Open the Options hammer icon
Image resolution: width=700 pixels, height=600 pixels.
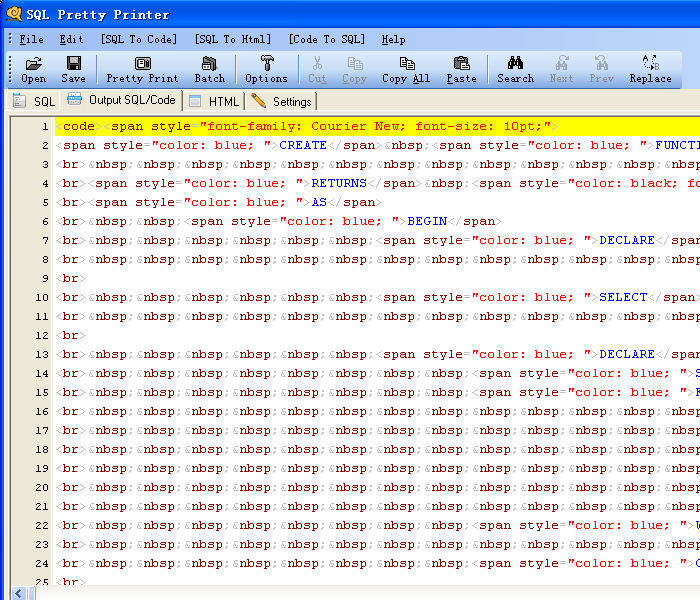pos(266,69)
